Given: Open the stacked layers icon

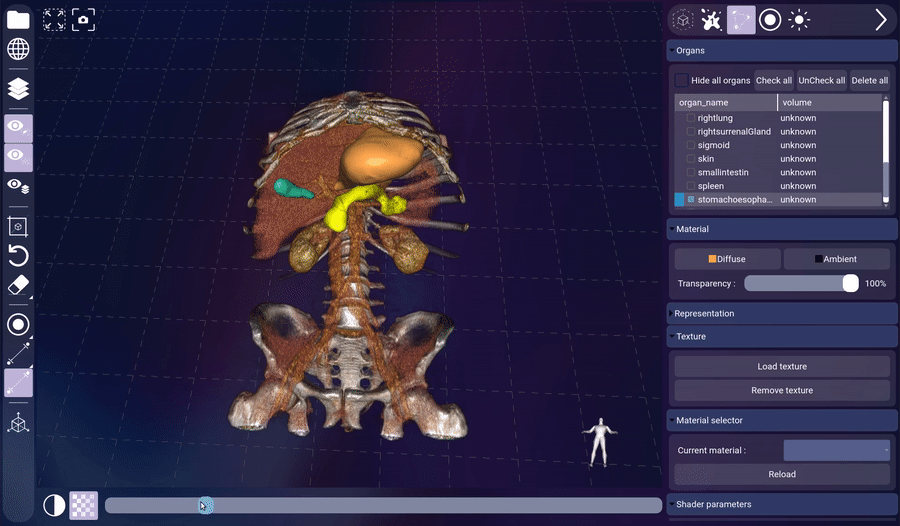Looking at the screenshot, I should (x=18, y=89).
